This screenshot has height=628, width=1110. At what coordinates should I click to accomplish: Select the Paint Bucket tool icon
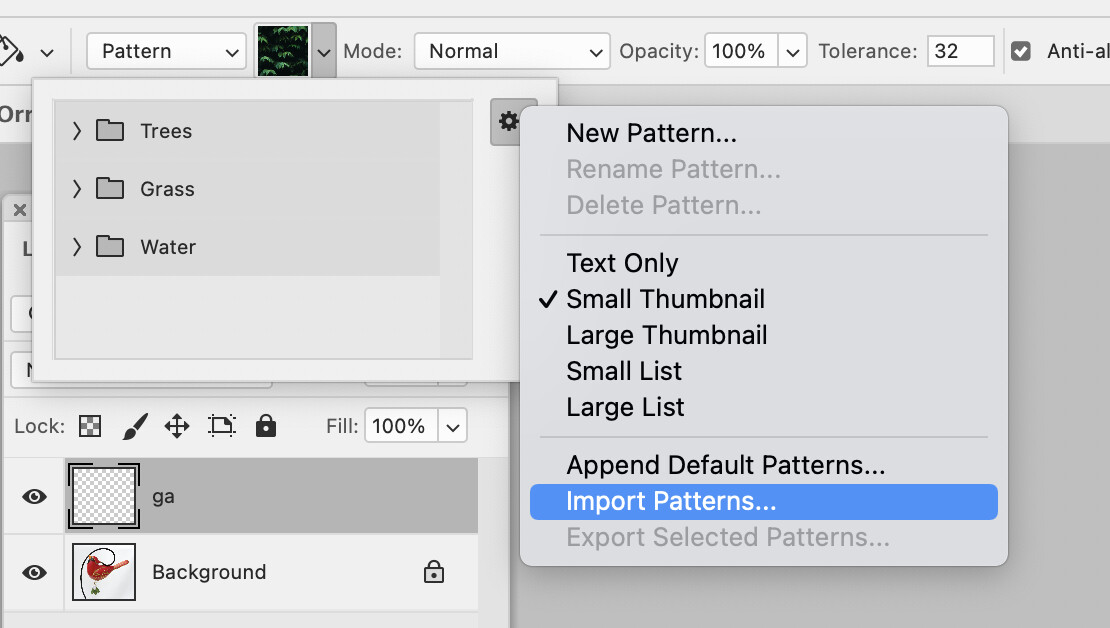(x=11, y=52)
